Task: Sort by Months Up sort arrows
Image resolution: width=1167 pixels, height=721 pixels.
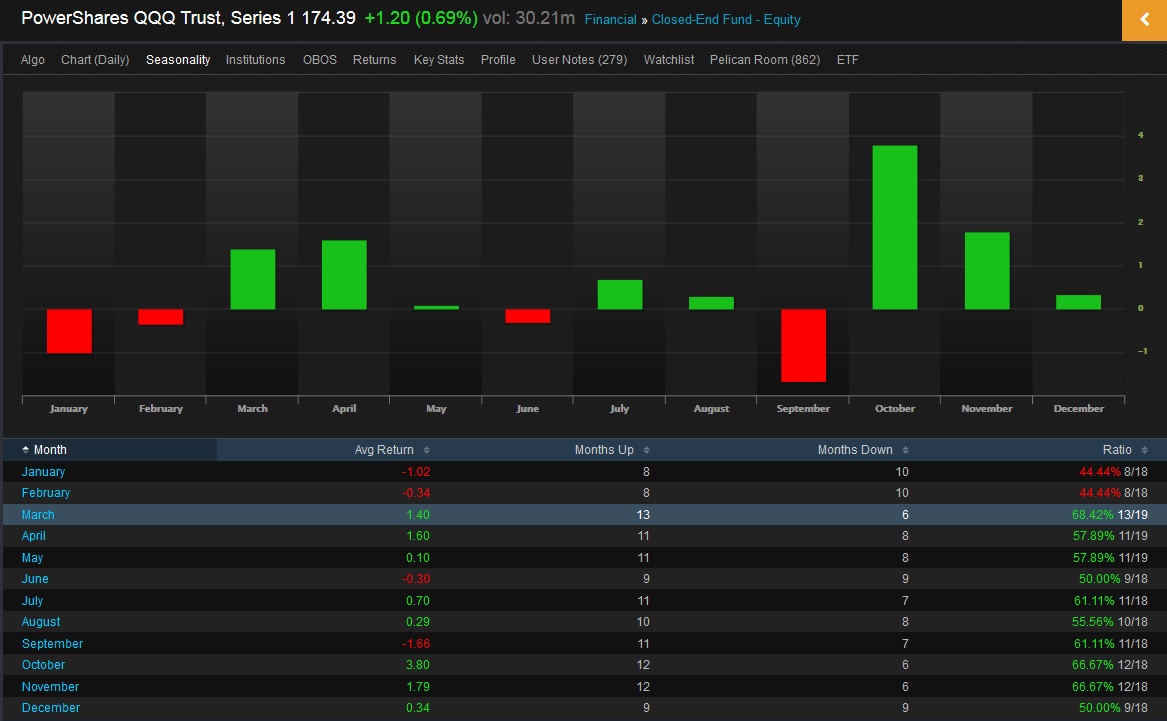Action: tap(646, 450)
